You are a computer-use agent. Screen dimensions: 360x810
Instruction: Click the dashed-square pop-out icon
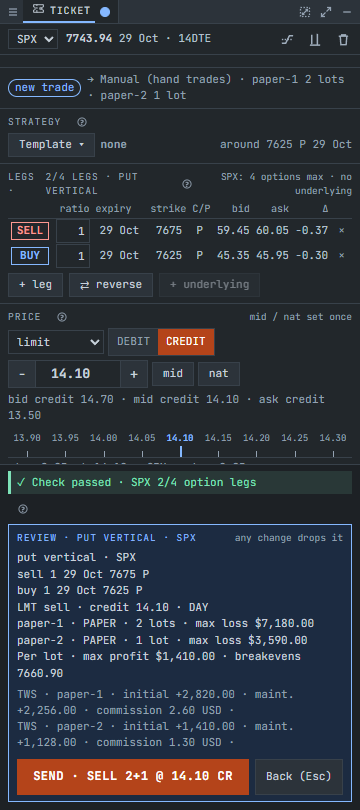305,11
